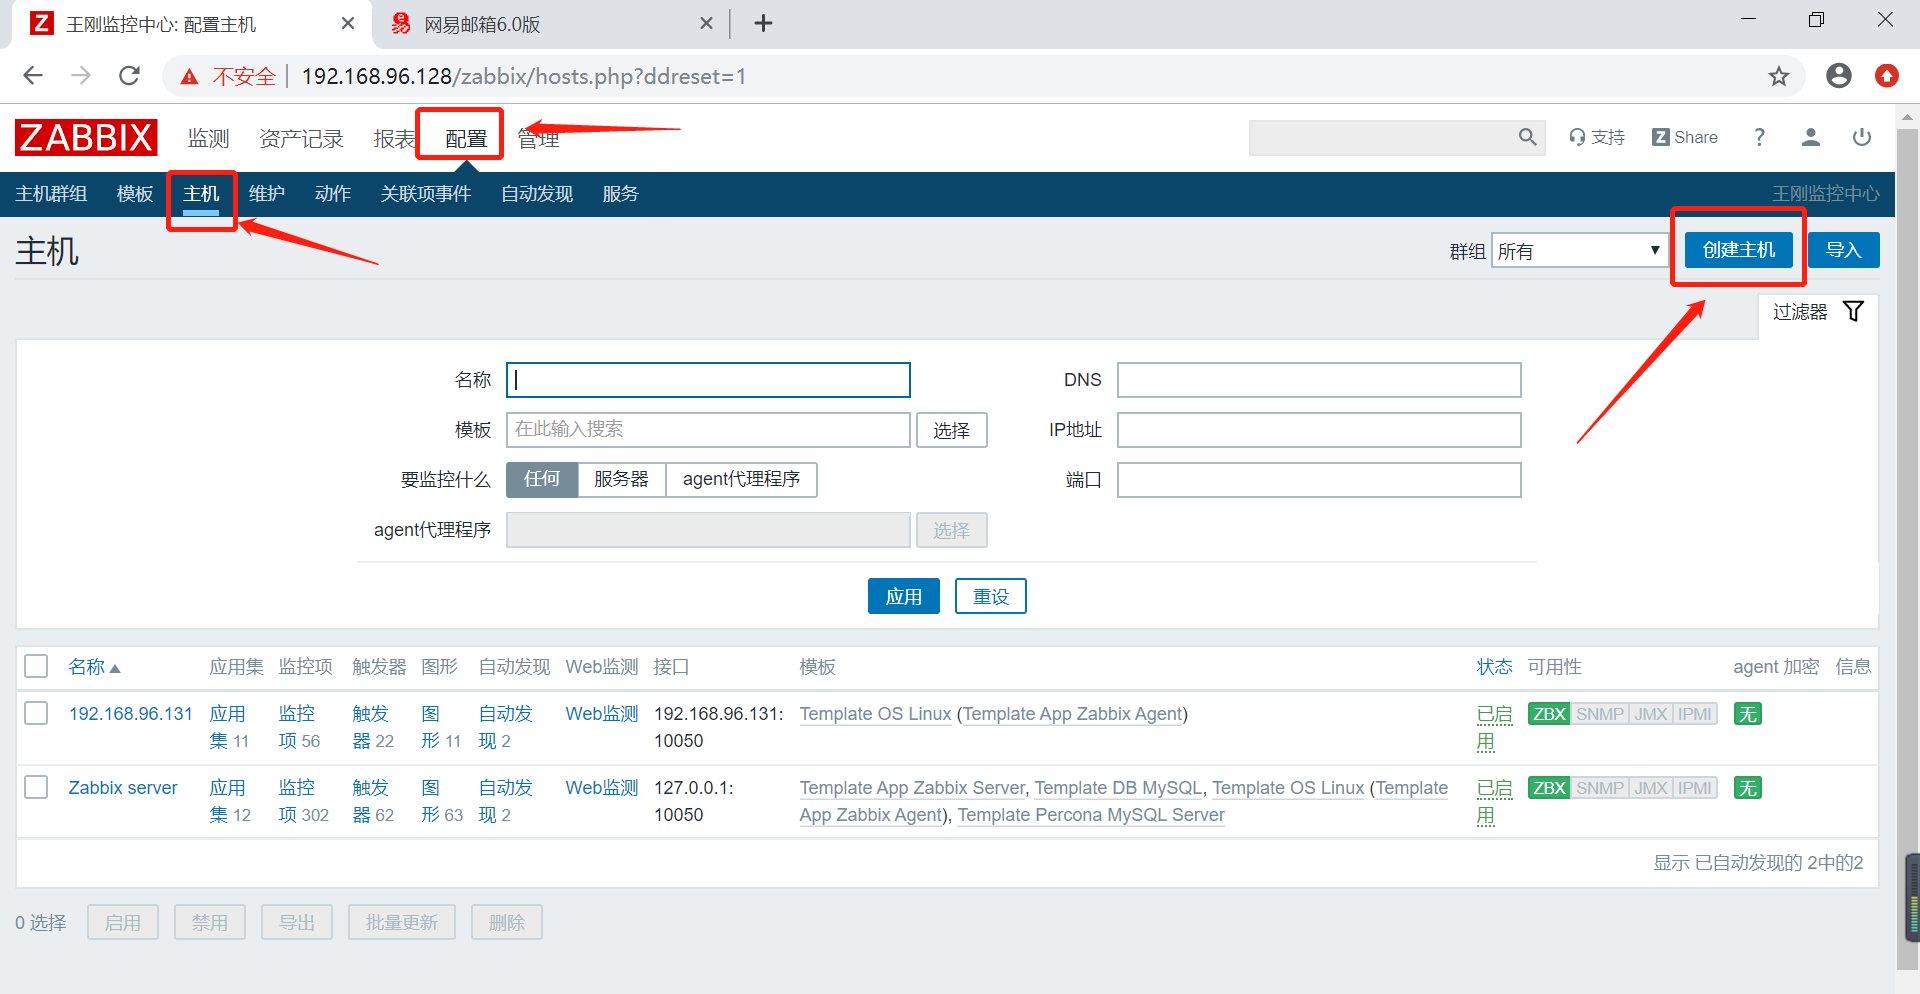Click ZBX availability badge for 192.168.96.131
This screenshot has height=994, width=1920.
1549,714
